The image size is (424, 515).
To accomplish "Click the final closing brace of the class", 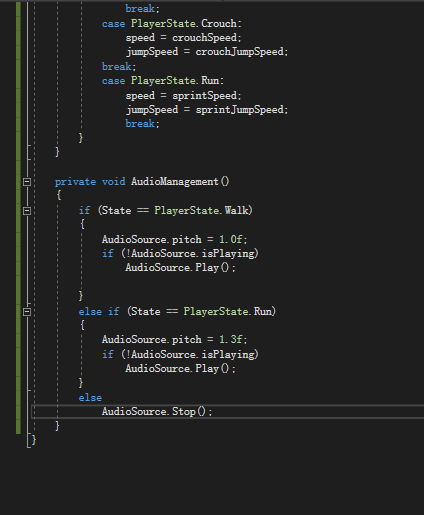I will click(x=33, y=440).
